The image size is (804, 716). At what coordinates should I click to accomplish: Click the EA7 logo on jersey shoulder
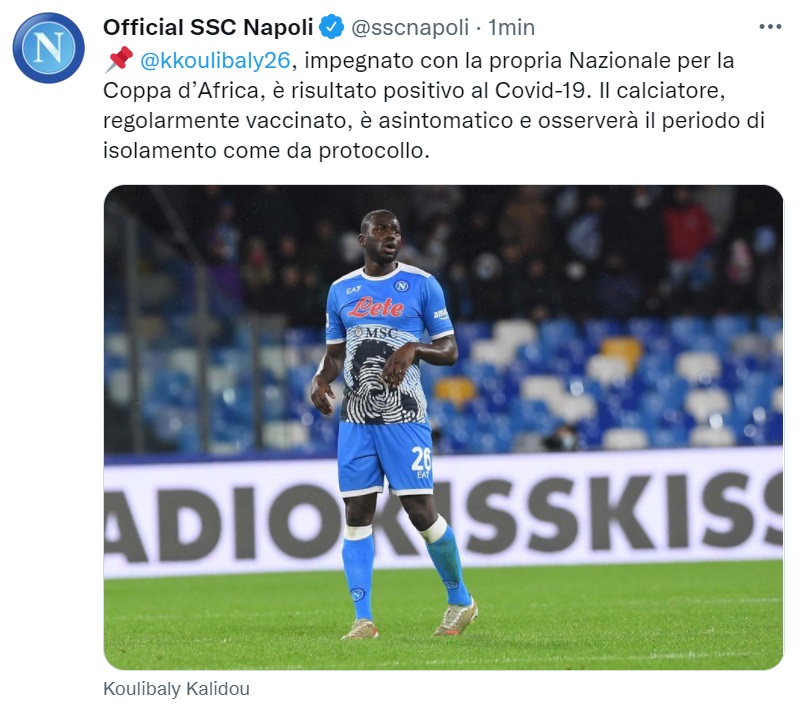pyautogui.click(x=353, y=291)
